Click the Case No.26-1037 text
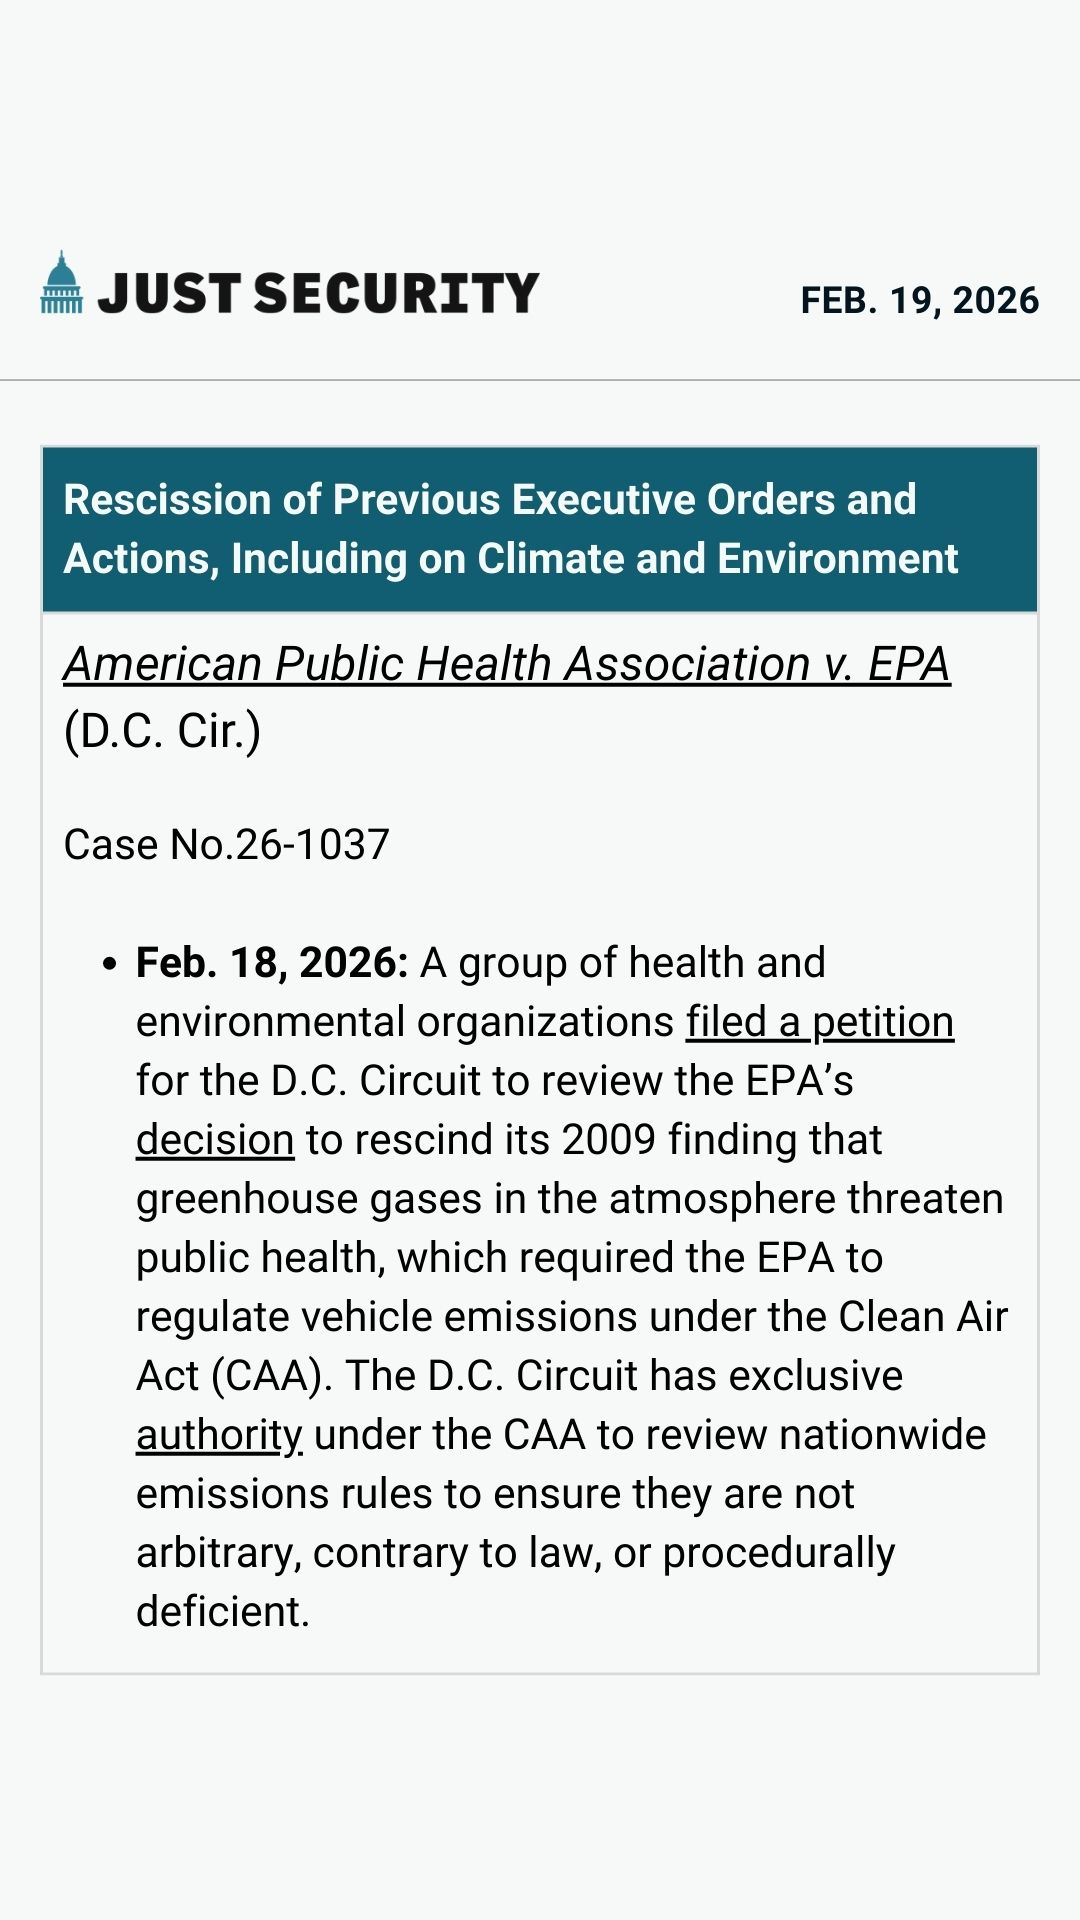The height and width of the screenshot is (1920, 1080). (x=226, y=845)
